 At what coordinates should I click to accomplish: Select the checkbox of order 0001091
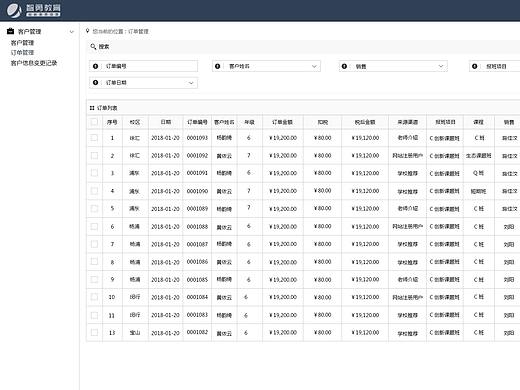click(94, 173)
